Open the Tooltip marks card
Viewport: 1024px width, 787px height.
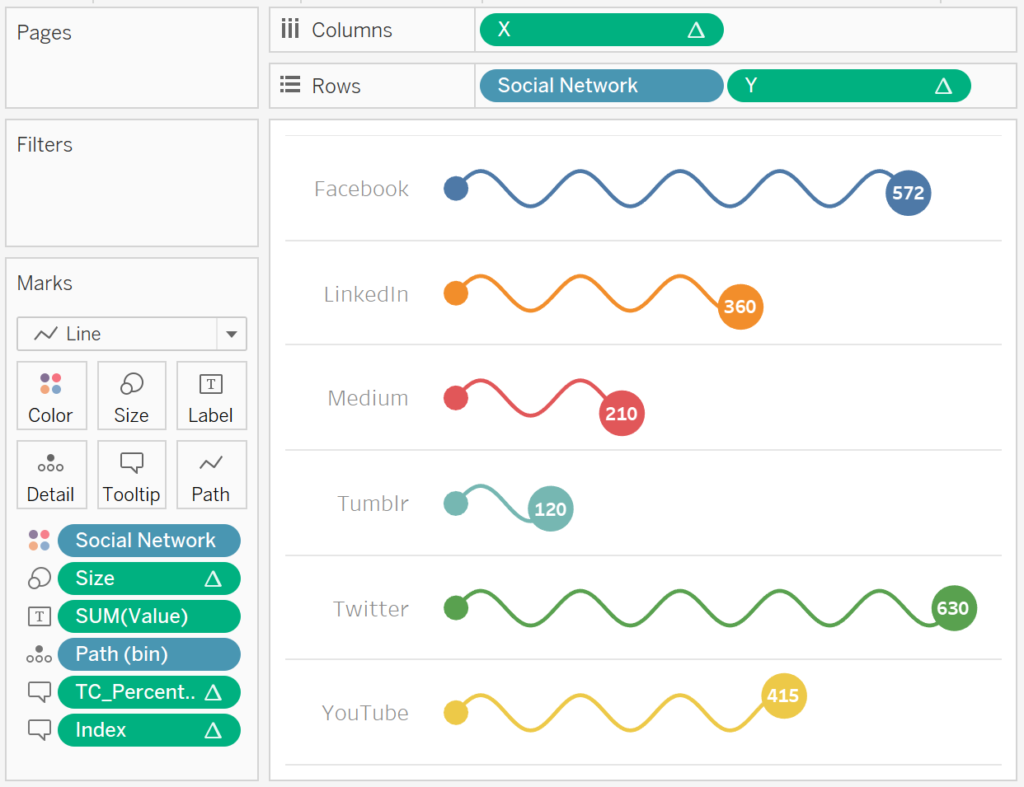coord(131,475)
